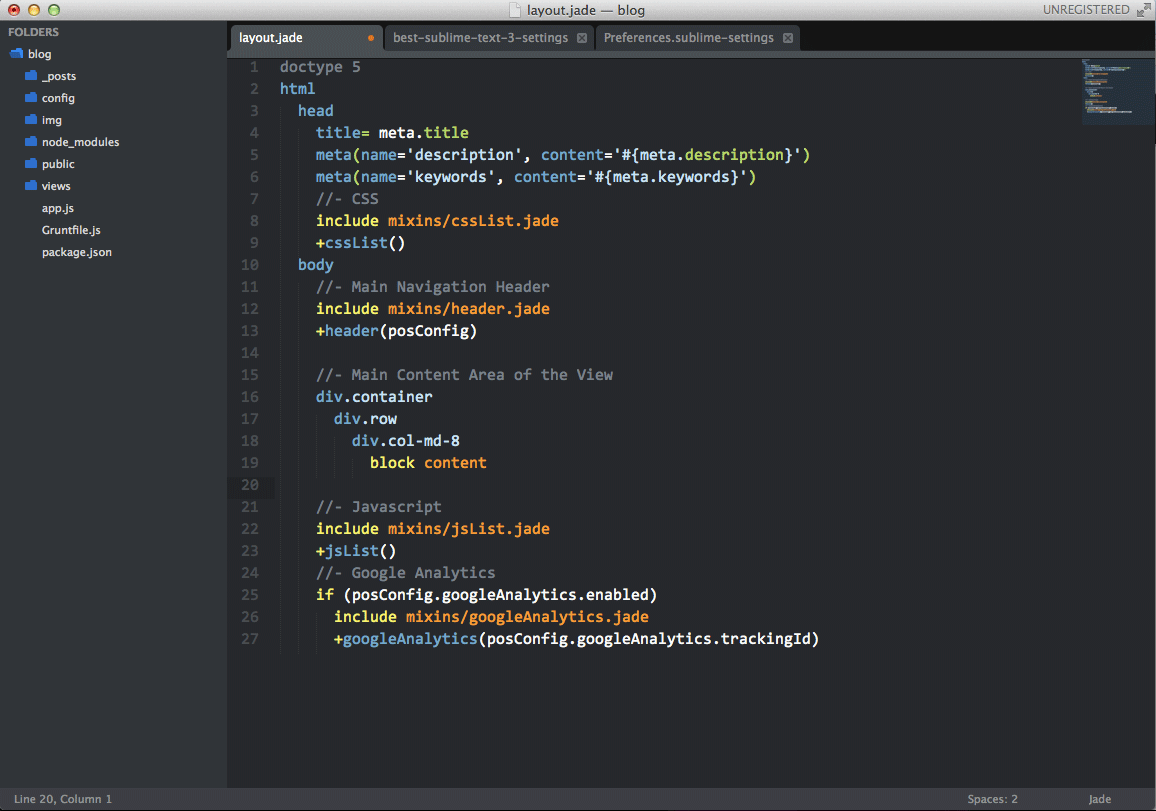The height and width of the screenshot is (811, 1156).
Task: Close the best-sublime-text-3-settings tab
Action: [582, 38]
